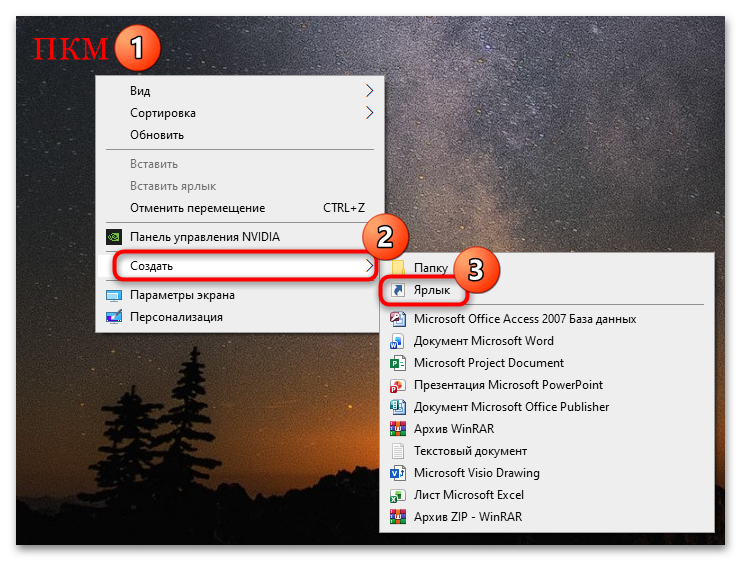Click the PowerPoint presentation icon

click(398, 385)
